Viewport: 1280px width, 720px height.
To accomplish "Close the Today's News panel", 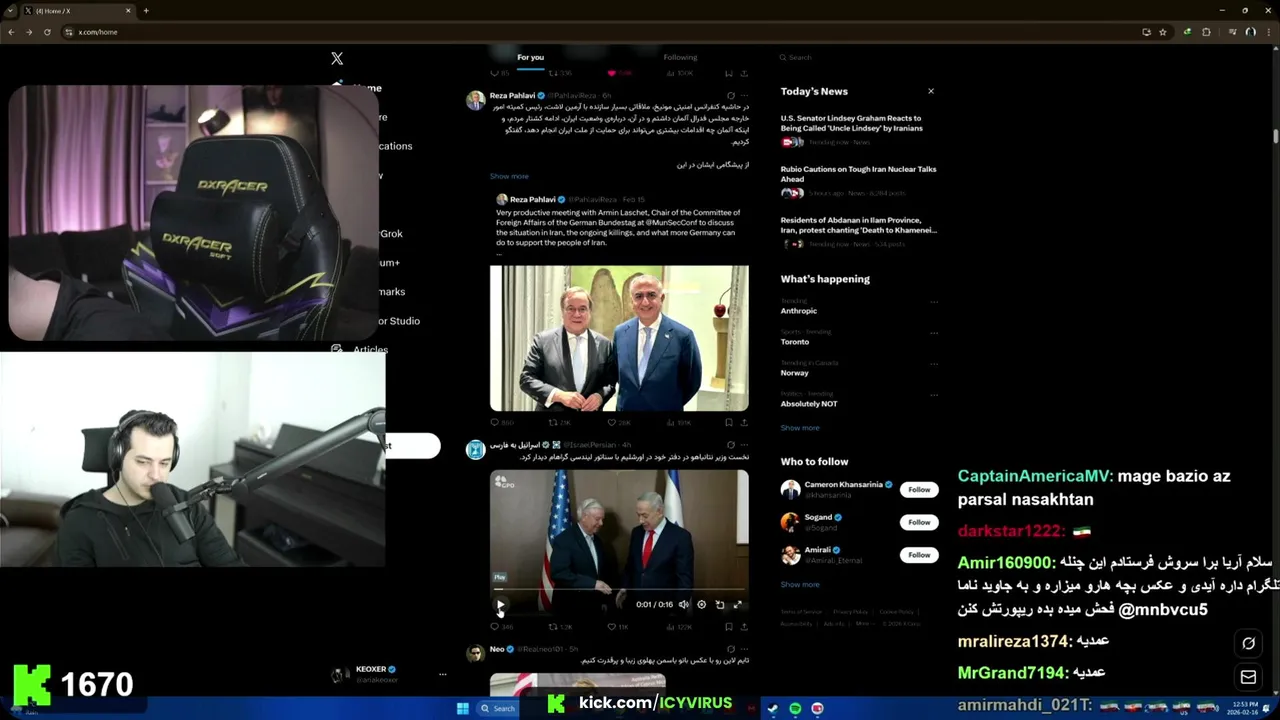I will point(931,91).
